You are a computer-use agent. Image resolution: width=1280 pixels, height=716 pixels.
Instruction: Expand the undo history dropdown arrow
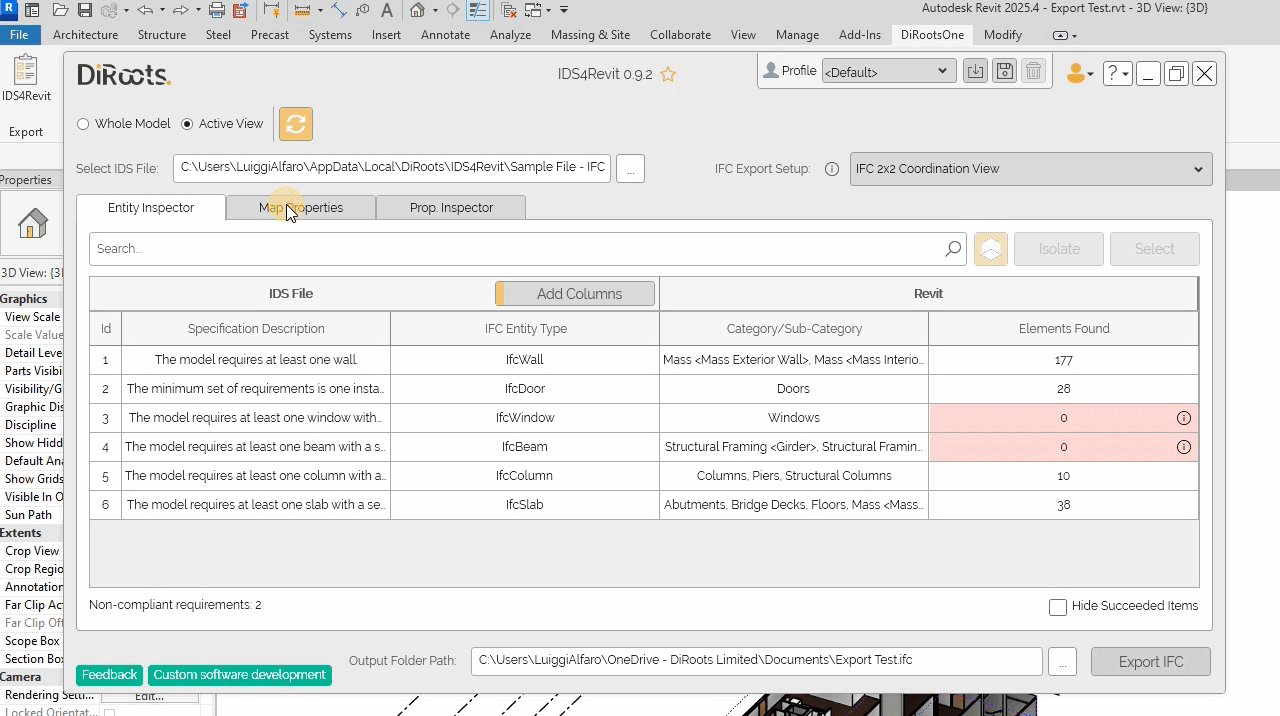point(162,10)
